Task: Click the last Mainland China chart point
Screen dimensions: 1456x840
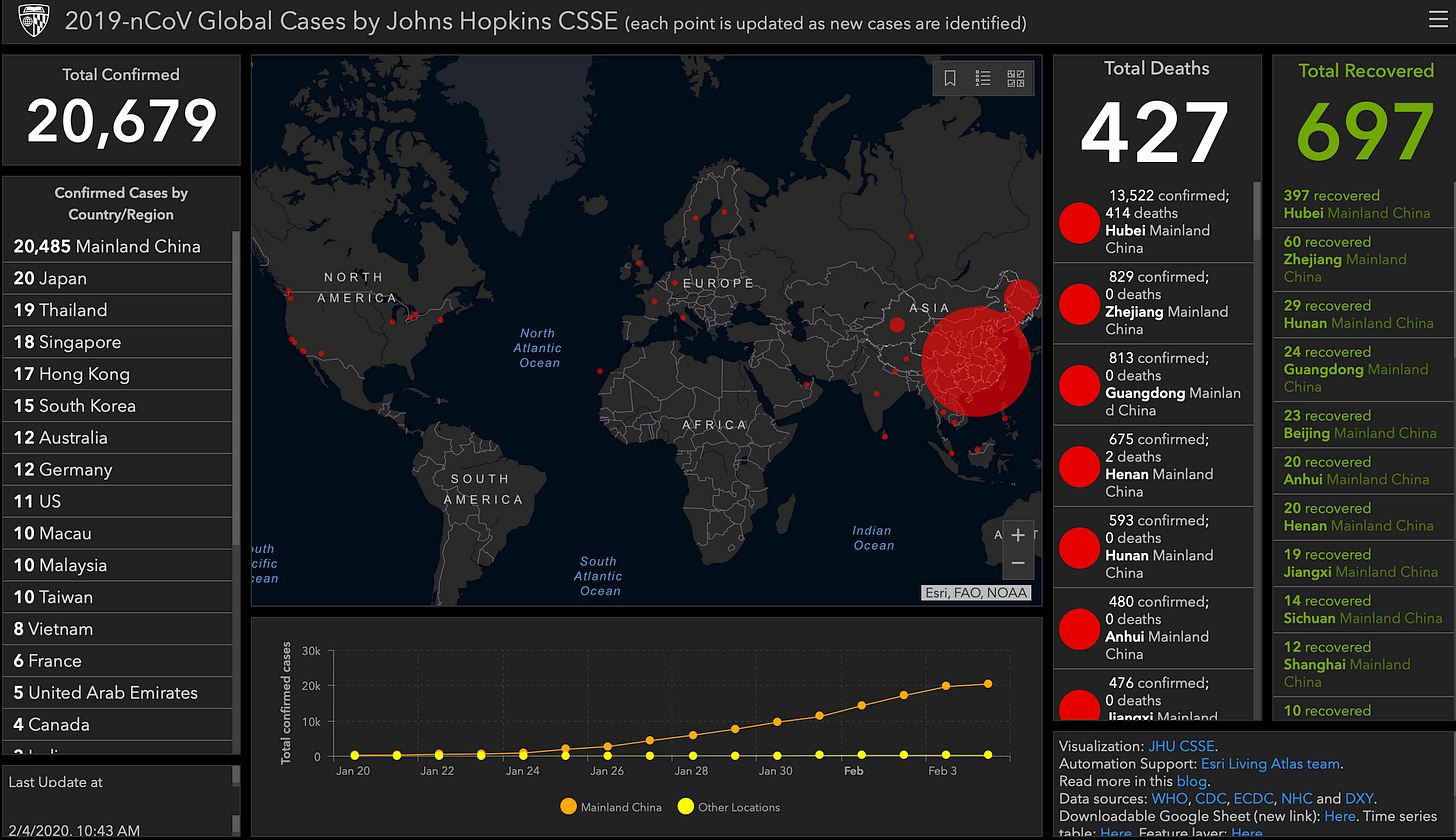Action: coord(988,684)
